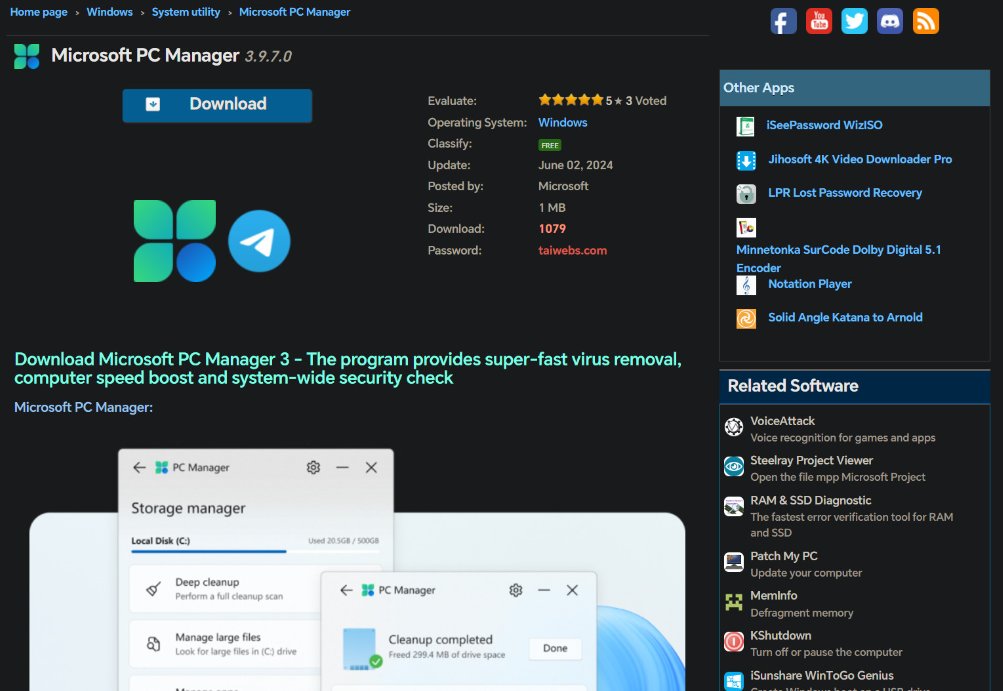Open Notation Player link
Image resolution: width=1003 pixels, height=691 pixels.
click(x=809, y=283)
